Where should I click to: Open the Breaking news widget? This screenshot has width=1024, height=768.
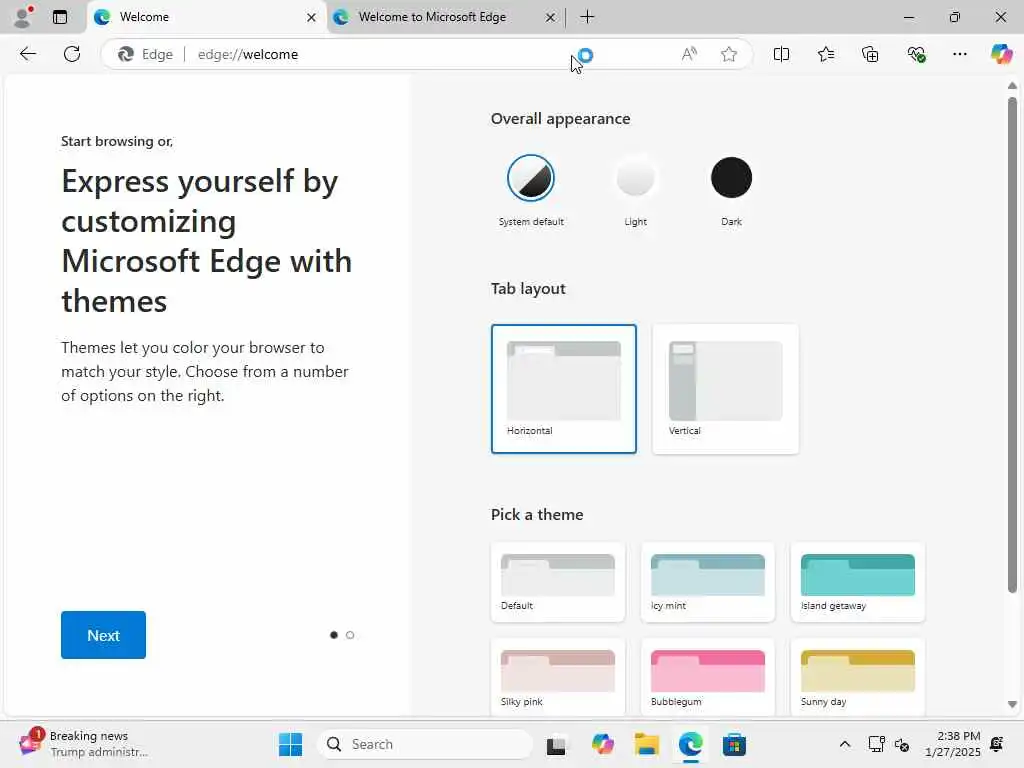tap(84, 744)
